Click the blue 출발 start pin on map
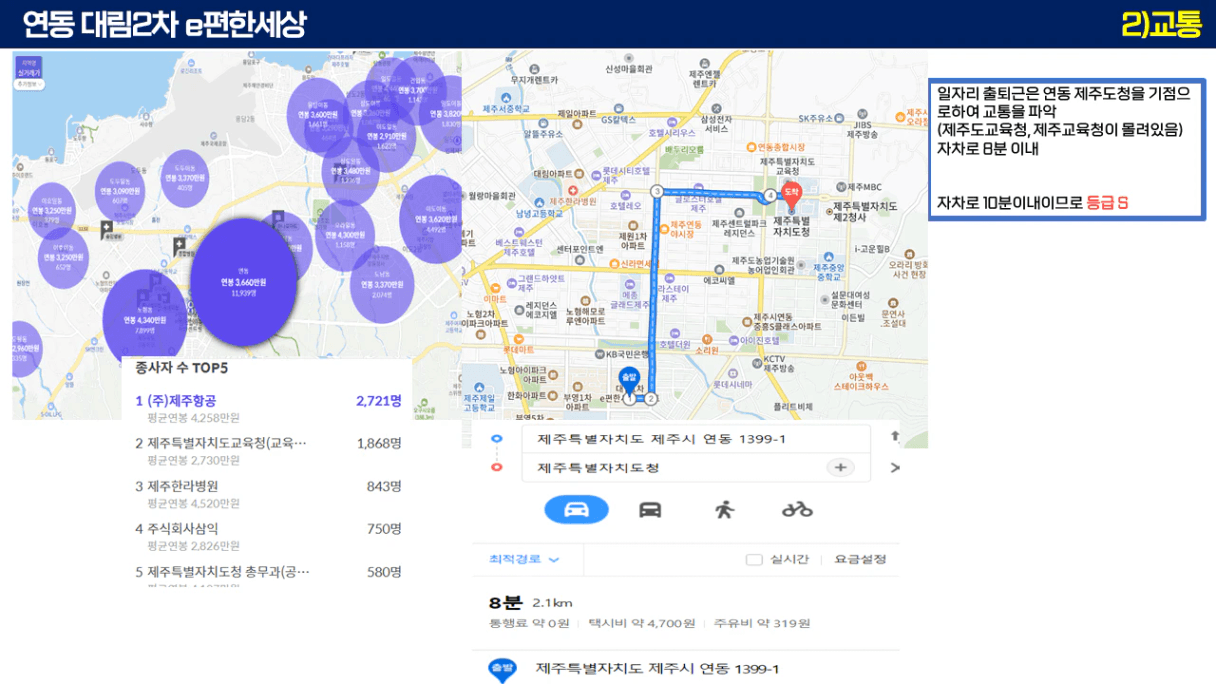The width and height of the screenshot is (1216, 684). point(629,378)
